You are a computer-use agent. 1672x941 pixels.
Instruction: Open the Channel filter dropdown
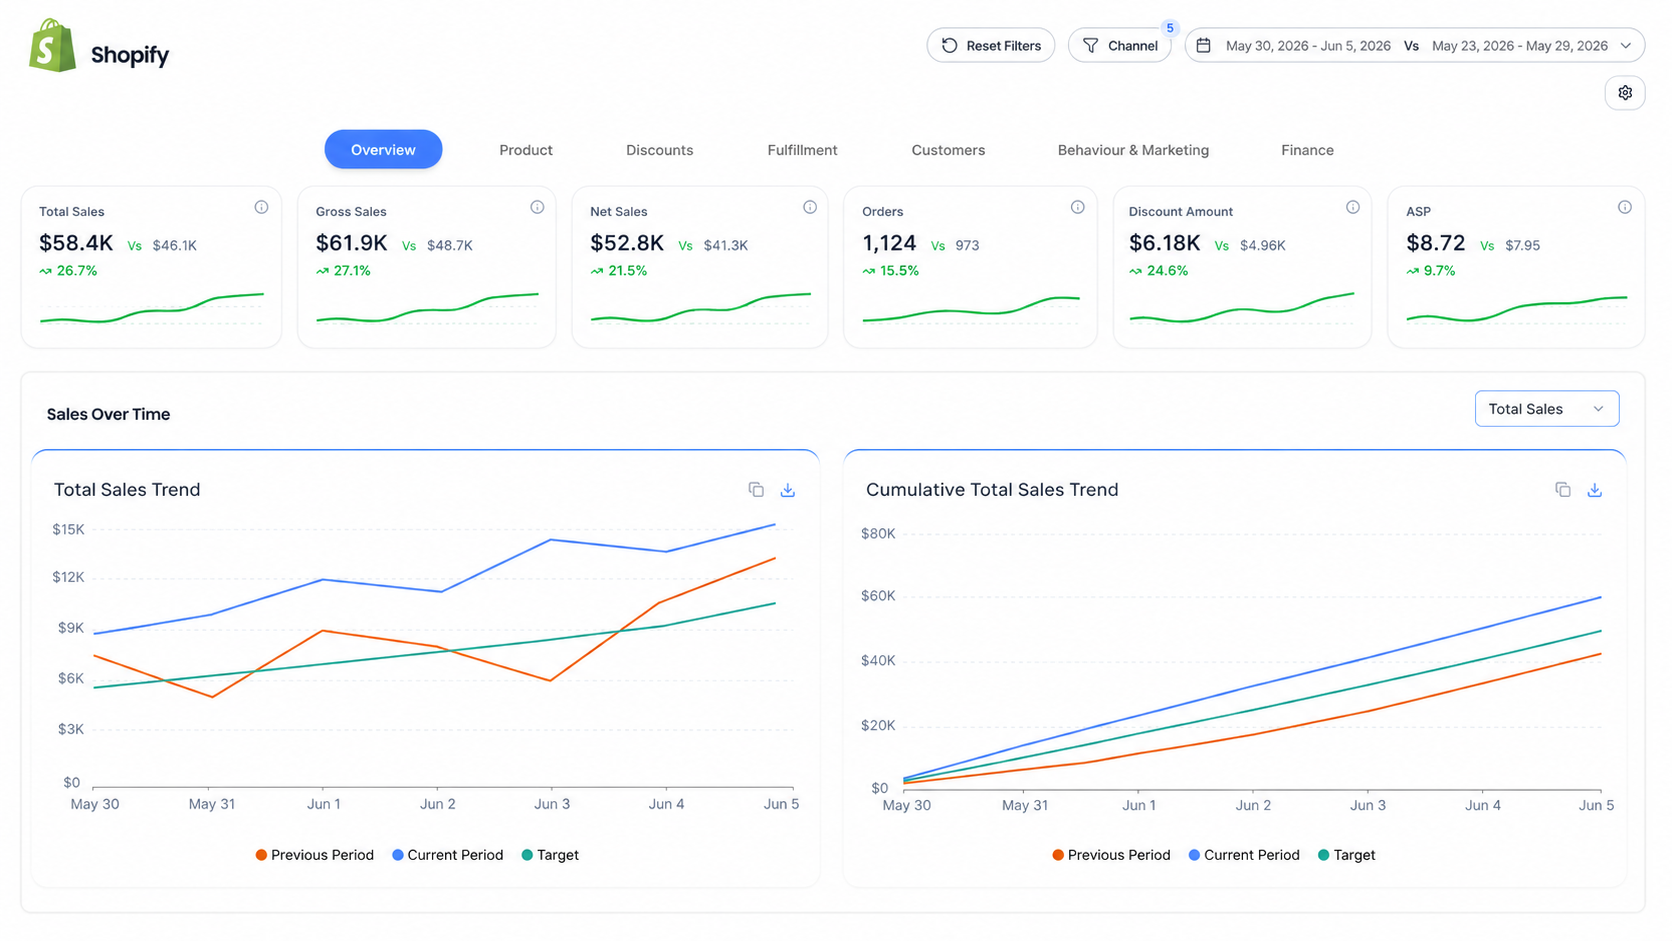click(1119, 46)
